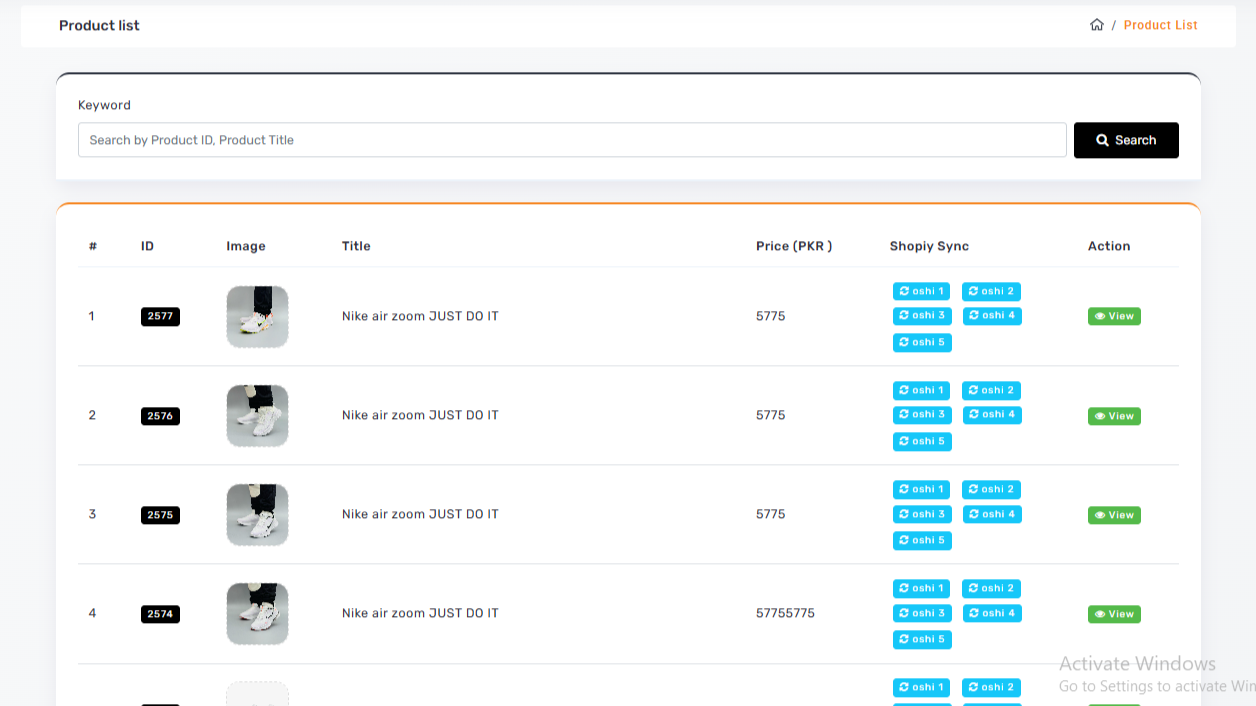This screenshot has width=1256, height=706.
Task: Click the title of product row 3
Action: coord(420,514)
